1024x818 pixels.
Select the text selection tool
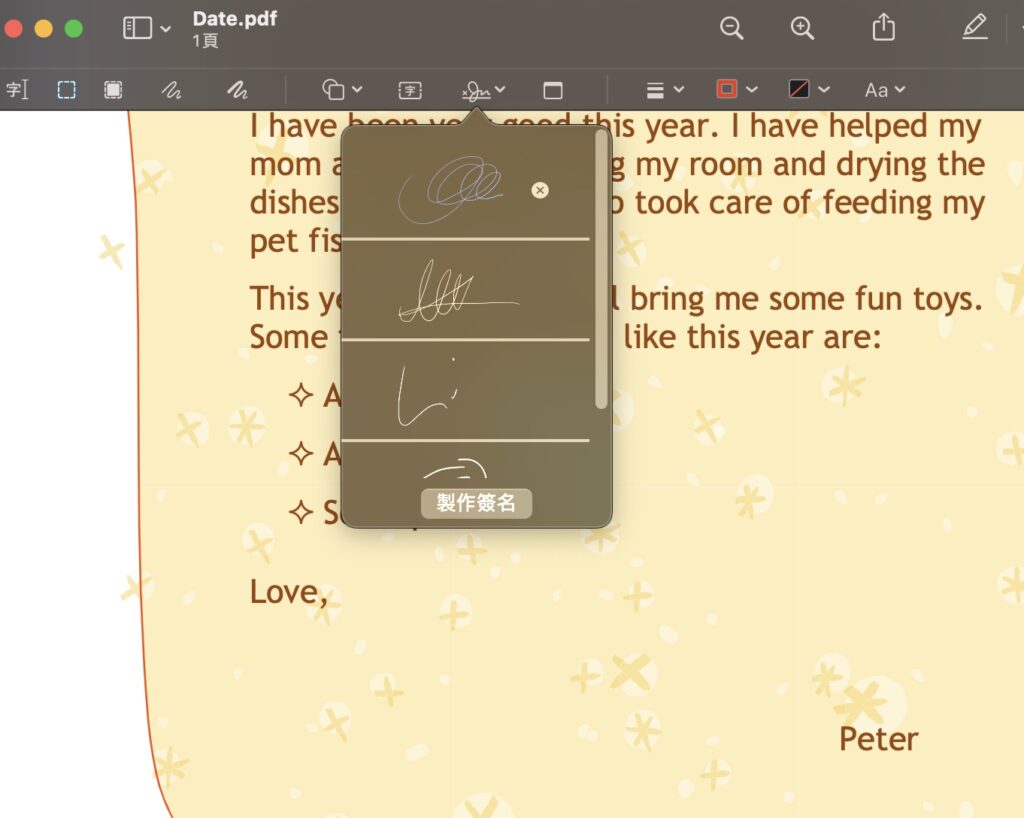[17, 90]
